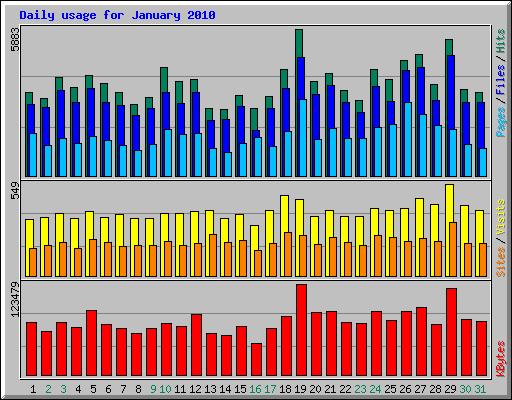The width and height of the screenshot is (512, 400).
Task: Click the cyan pages bar for day 19
Action: coord(303,138)
